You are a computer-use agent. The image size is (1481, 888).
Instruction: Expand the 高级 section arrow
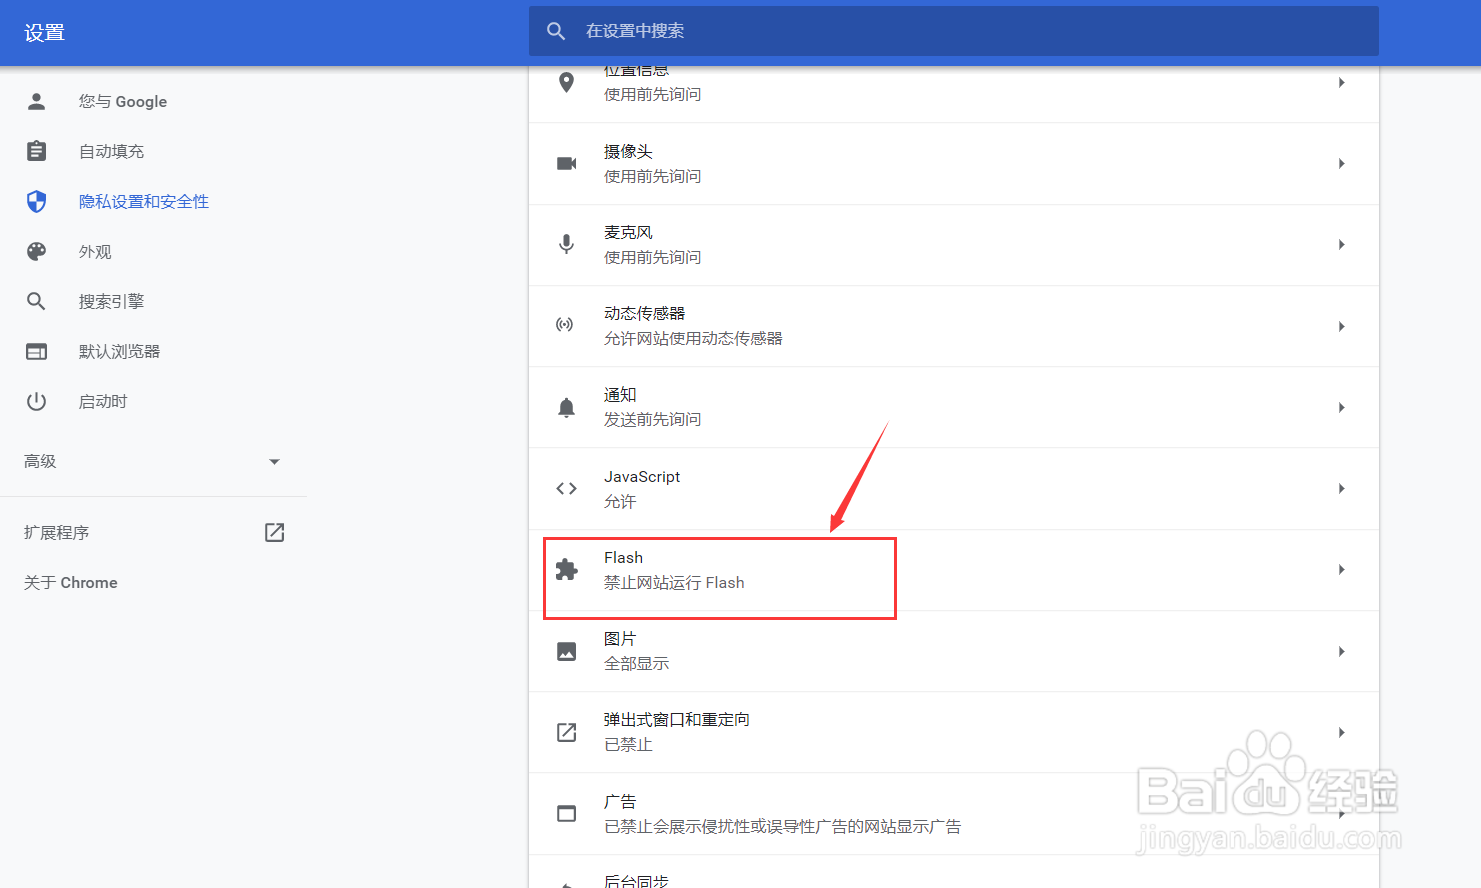coord(274,461)
